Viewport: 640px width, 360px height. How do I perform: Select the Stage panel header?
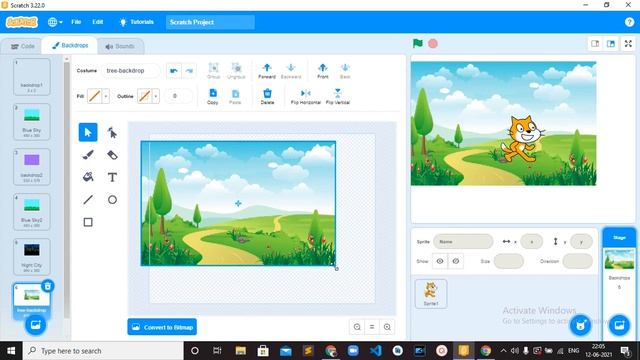click(619, 238)
